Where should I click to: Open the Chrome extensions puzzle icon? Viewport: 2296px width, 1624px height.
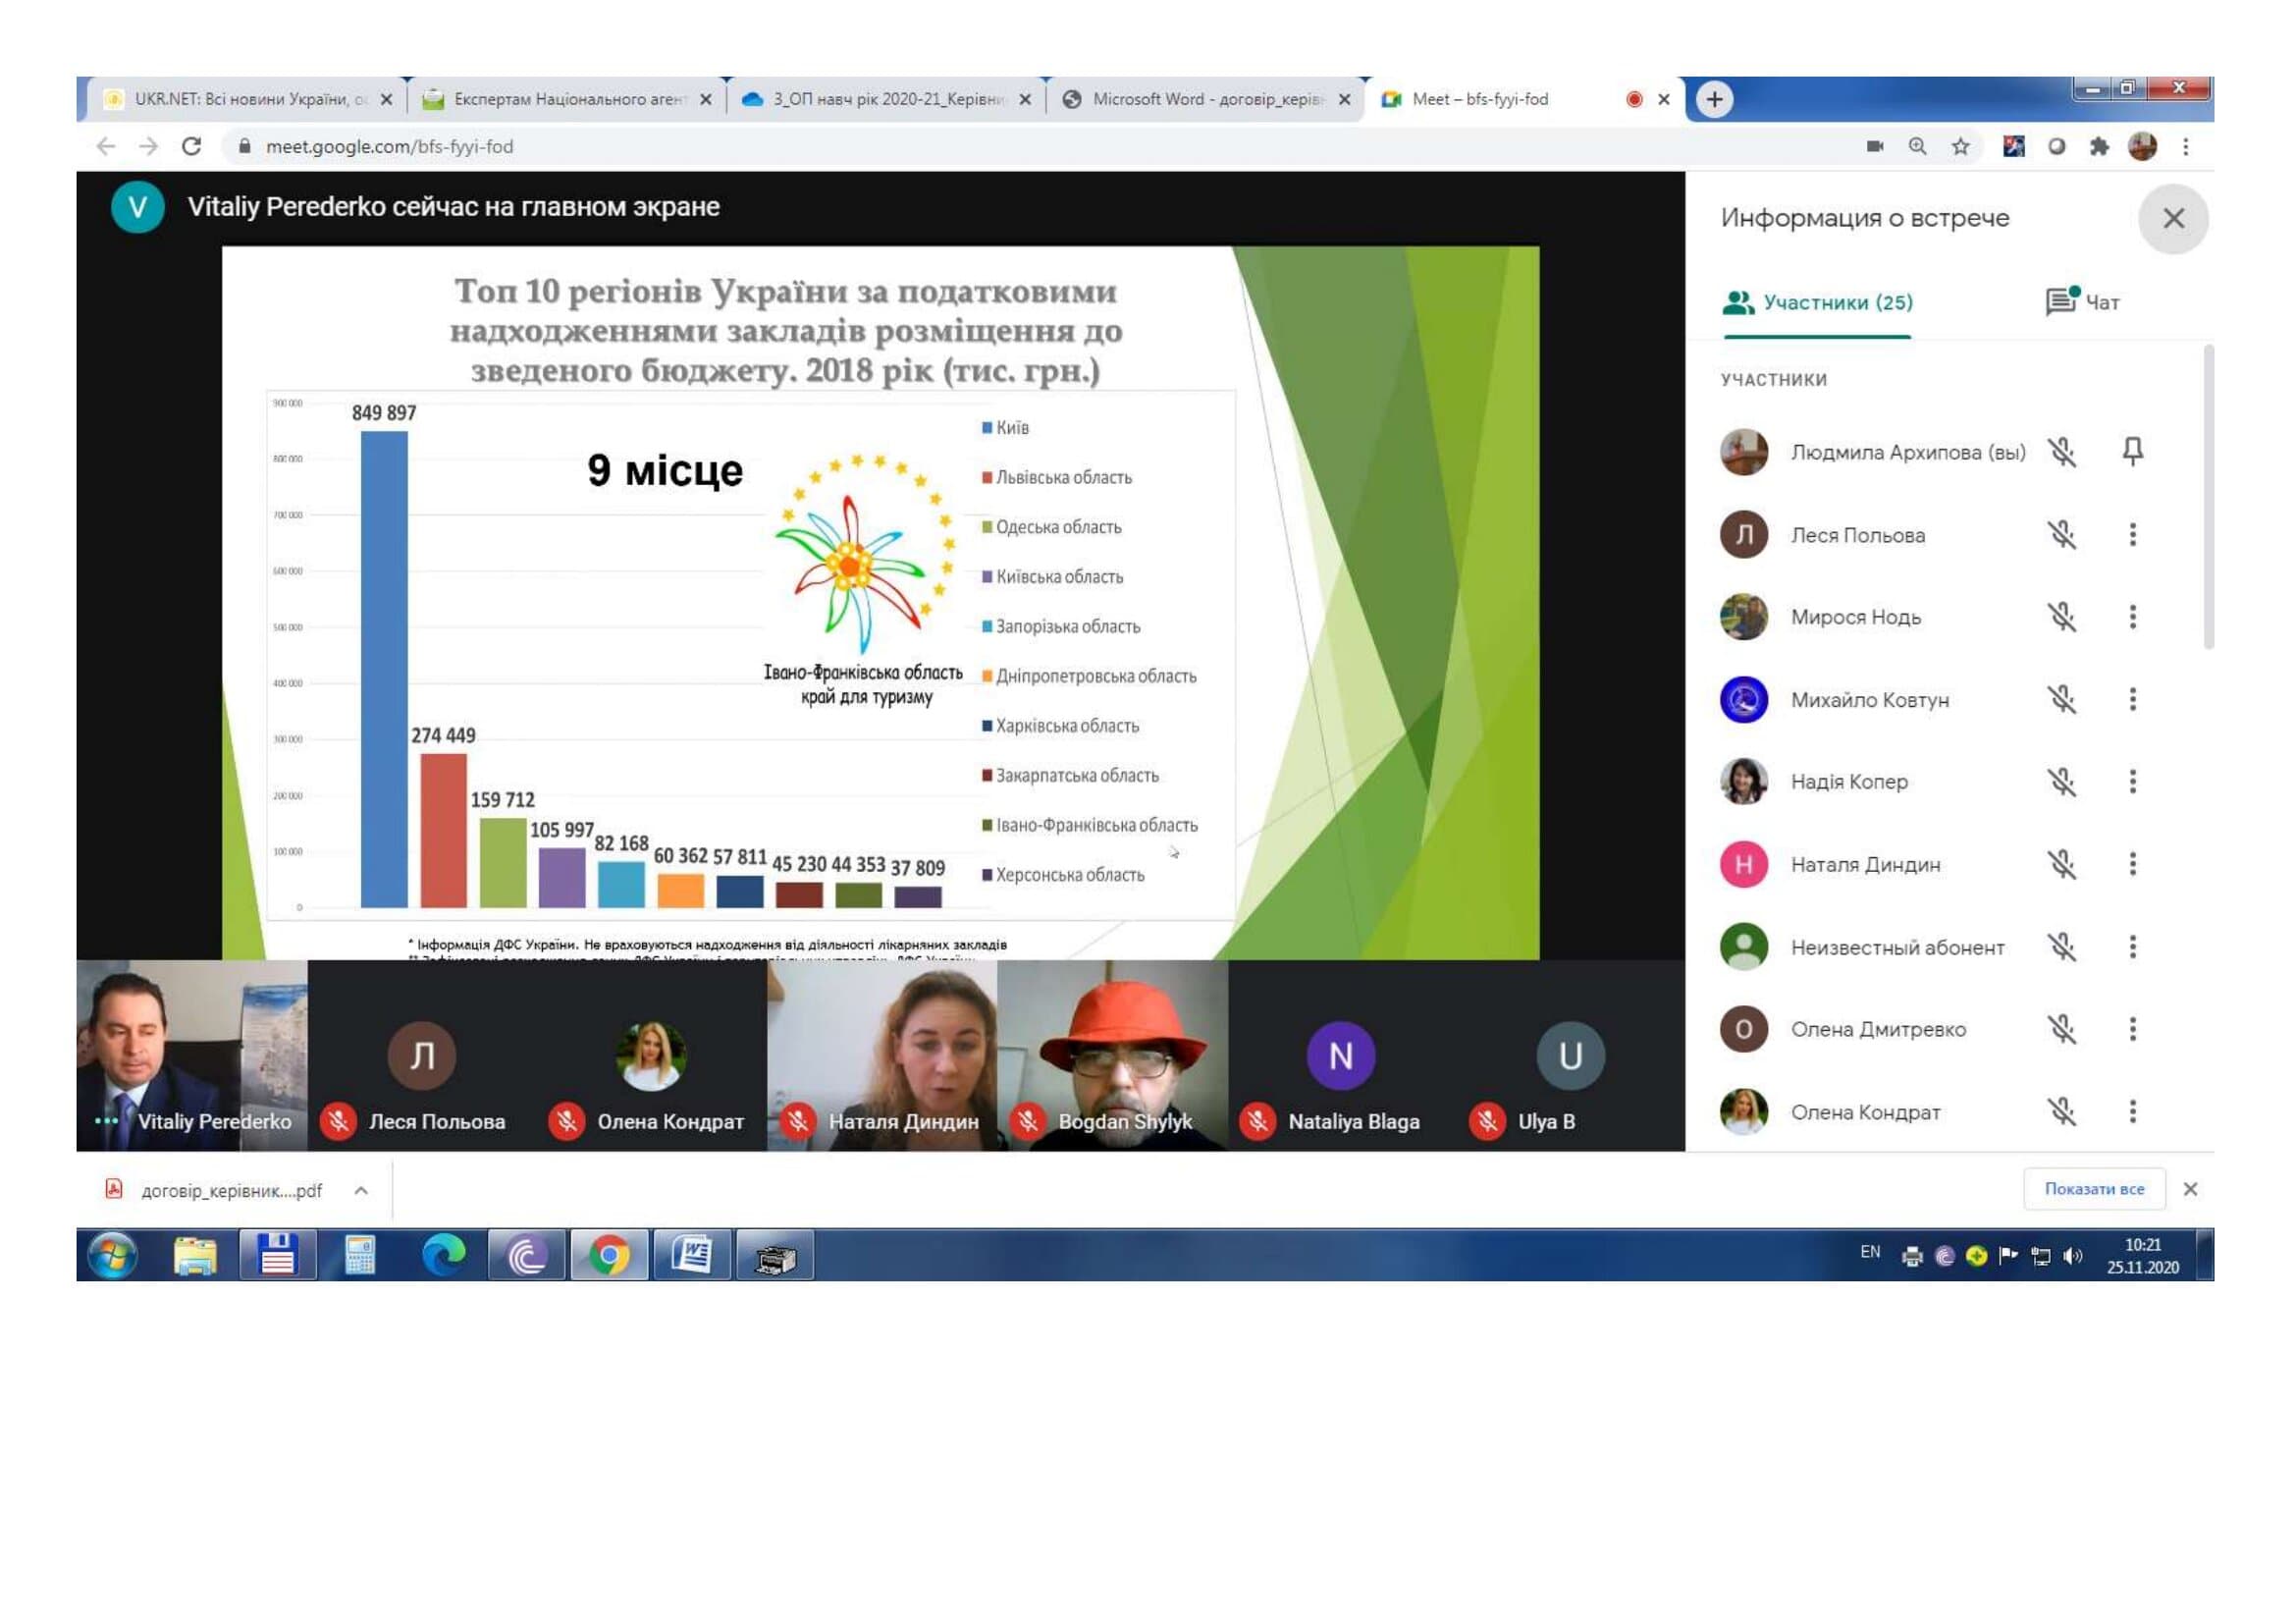pyautogui.click(x=2098, y=147)
